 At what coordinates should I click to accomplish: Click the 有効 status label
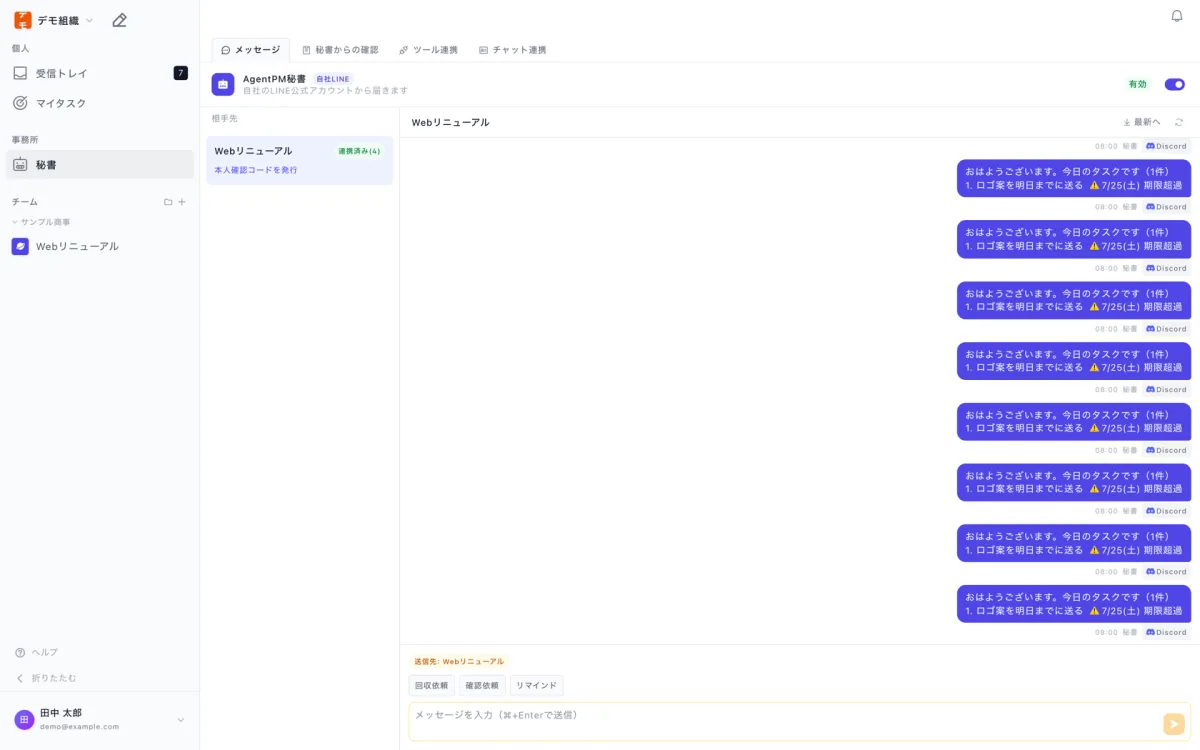tap(1138, 84)
